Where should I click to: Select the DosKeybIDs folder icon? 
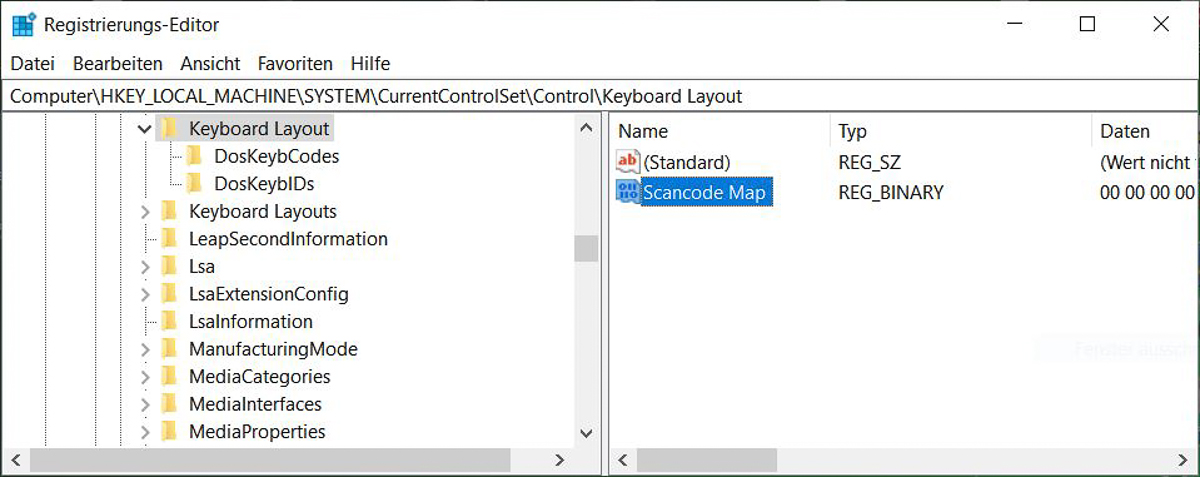point(194,184)
